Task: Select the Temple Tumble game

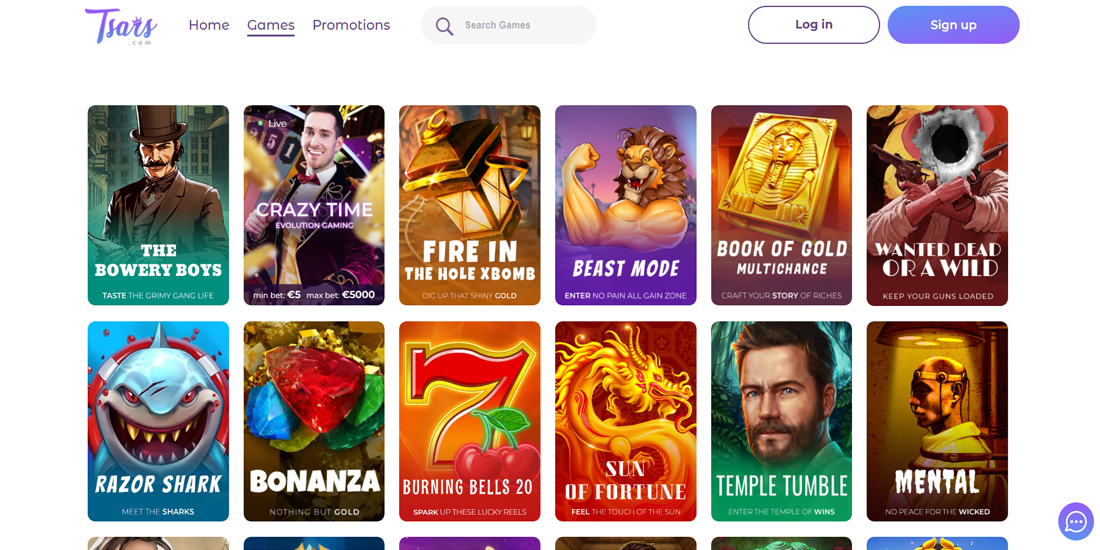Action: [x=781, y=421]
